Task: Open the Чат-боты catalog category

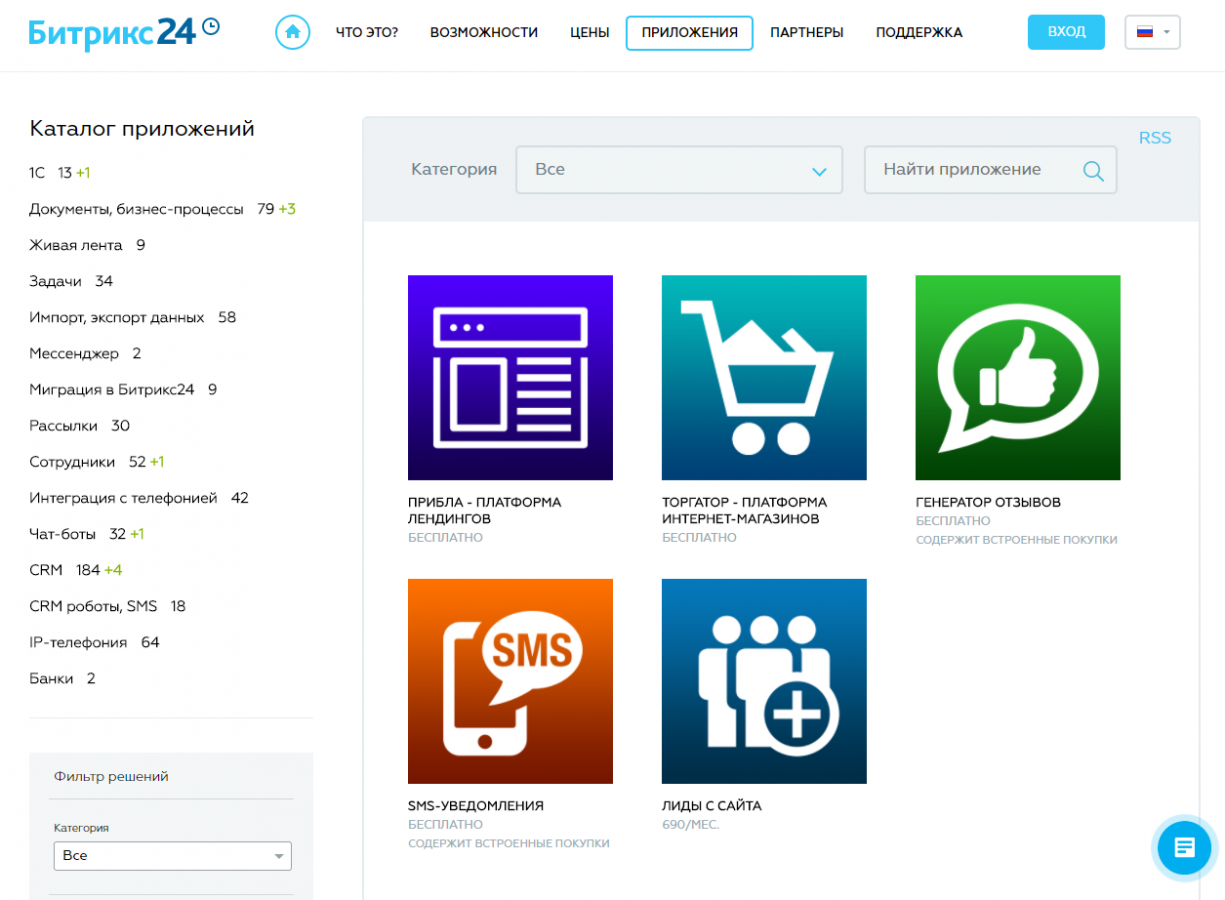Action: tap(61, 534)
